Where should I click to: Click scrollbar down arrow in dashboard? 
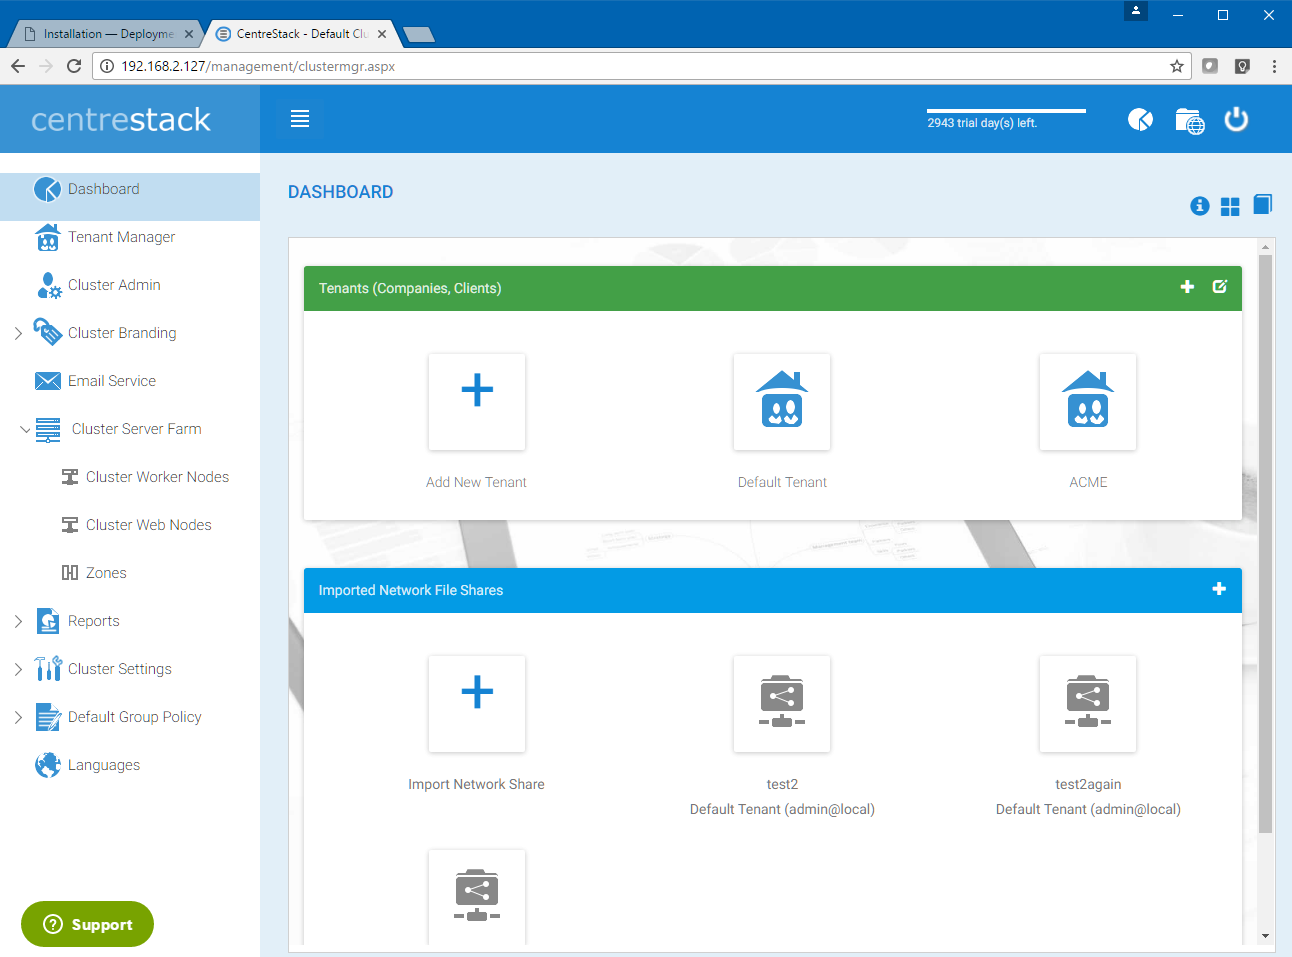pyautogui.click(x=1265, y=936)
